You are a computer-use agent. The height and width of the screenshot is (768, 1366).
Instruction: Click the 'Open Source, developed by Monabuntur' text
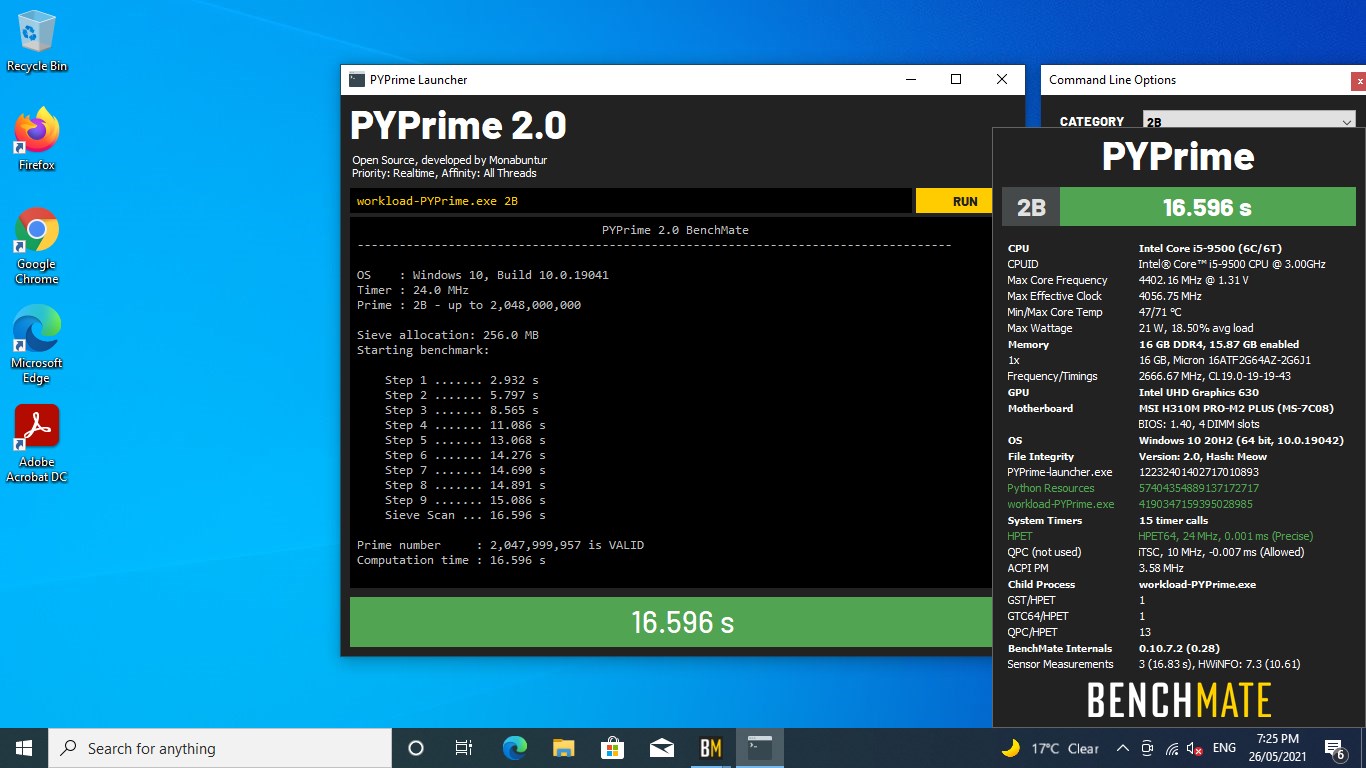[449, 160]
